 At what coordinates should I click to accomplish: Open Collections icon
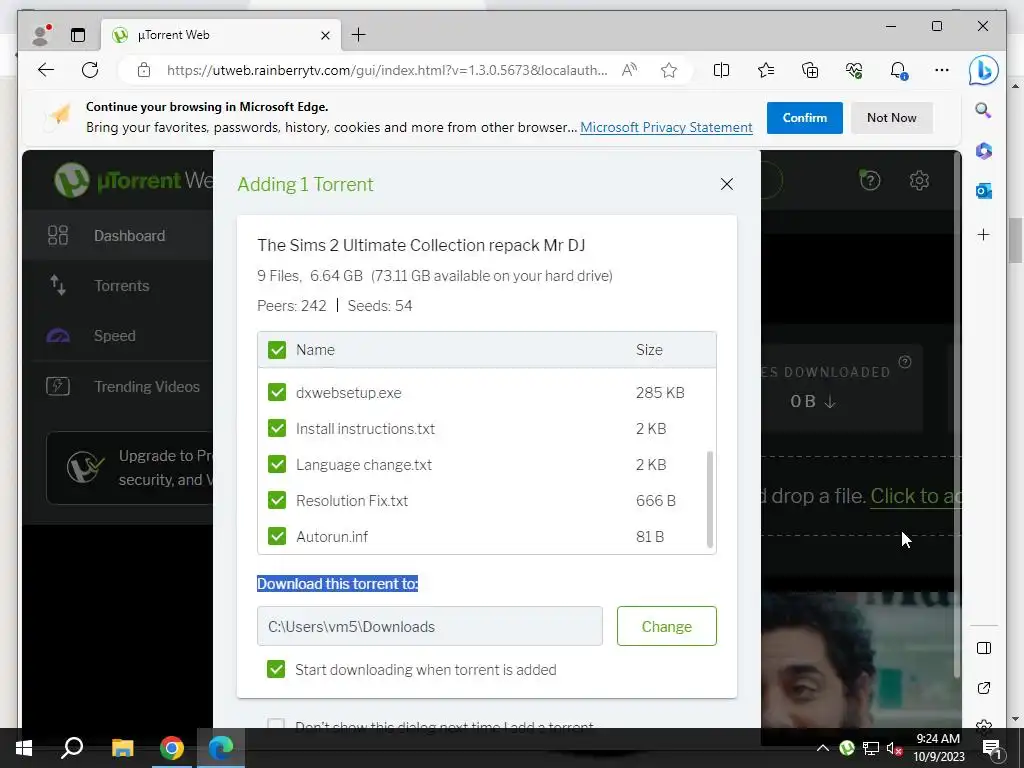click(x=810, y=70)
